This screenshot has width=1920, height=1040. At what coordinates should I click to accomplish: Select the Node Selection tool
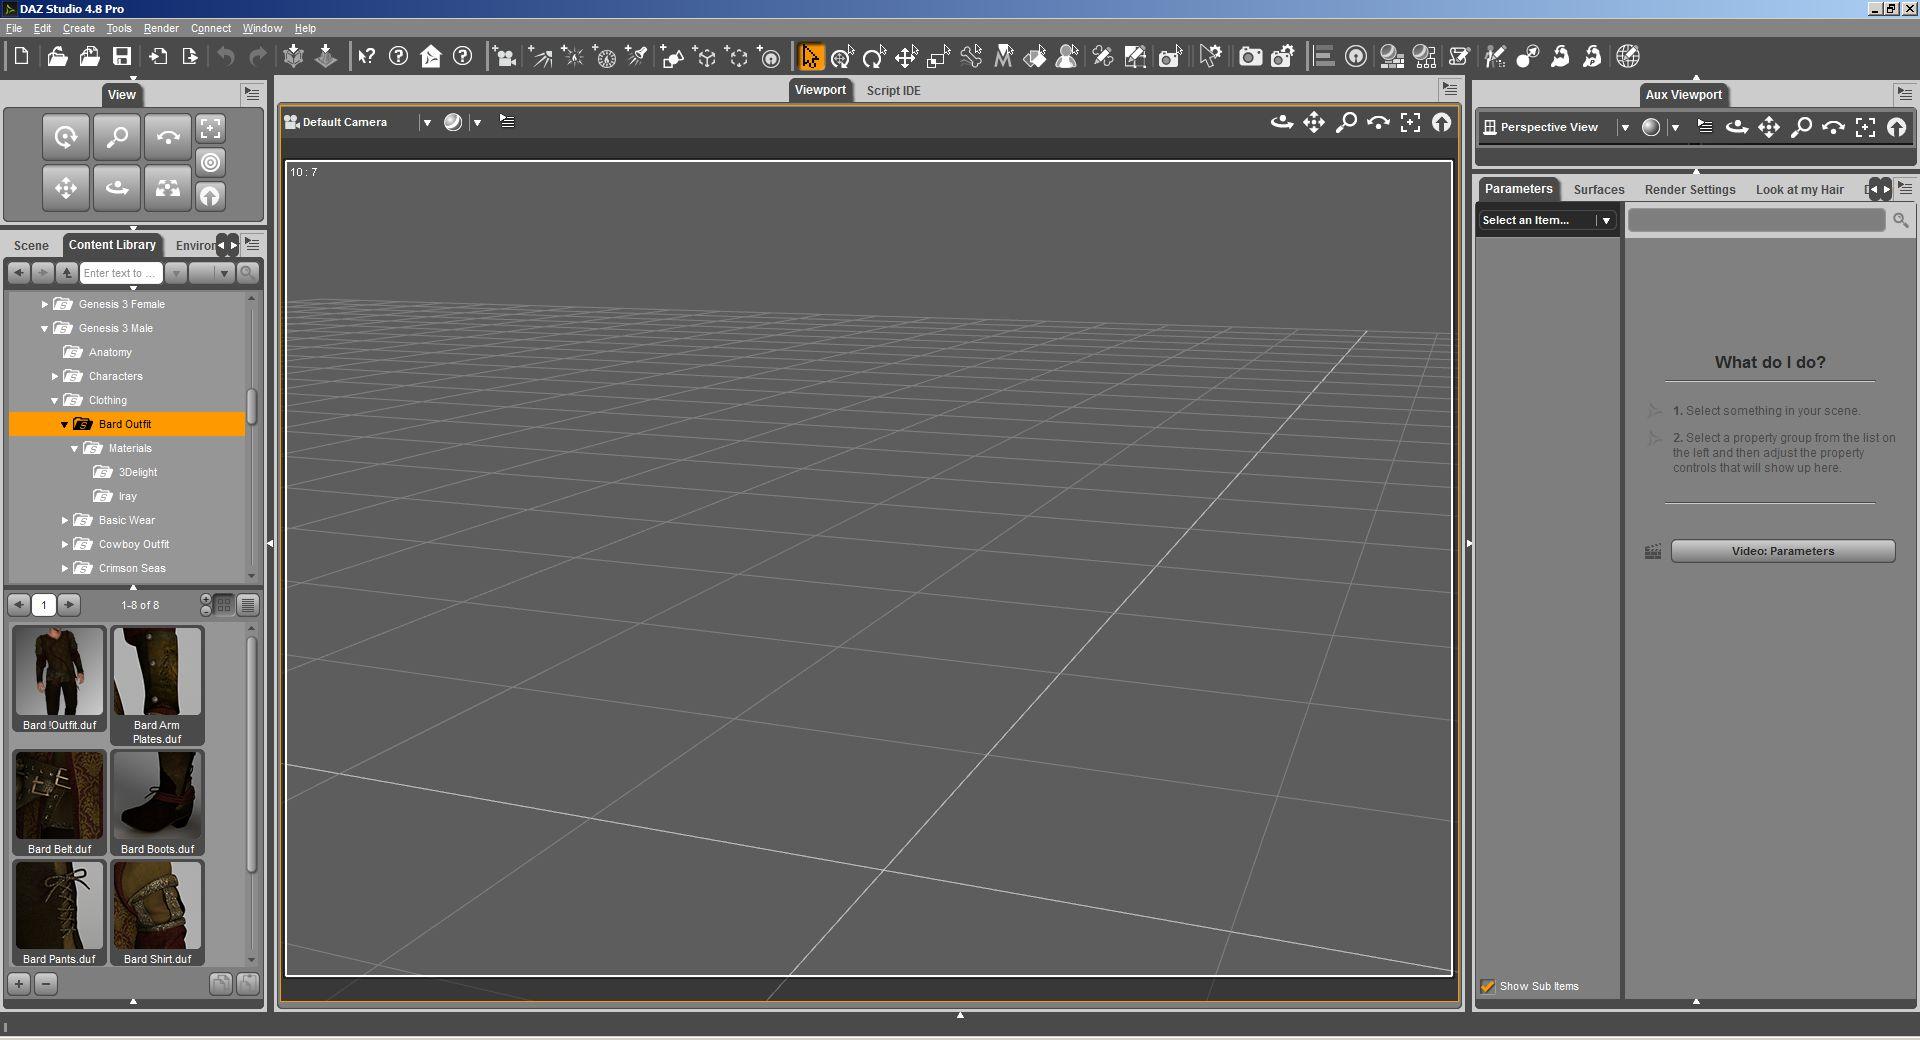tap(810, 57)
